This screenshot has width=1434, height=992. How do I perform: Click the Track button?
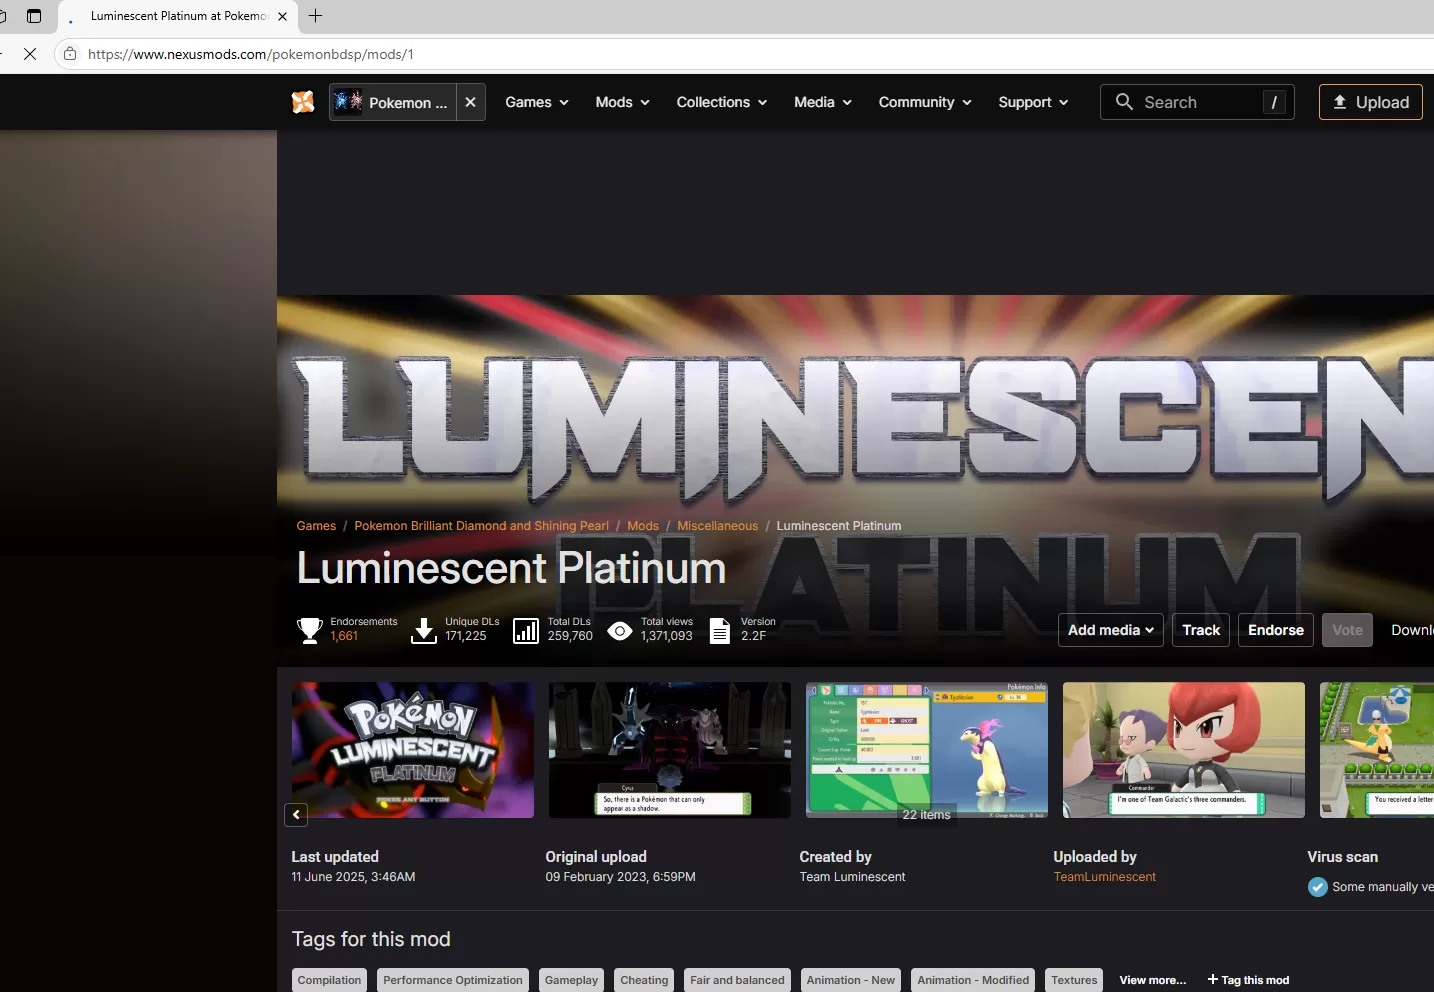coord(1201,630)
